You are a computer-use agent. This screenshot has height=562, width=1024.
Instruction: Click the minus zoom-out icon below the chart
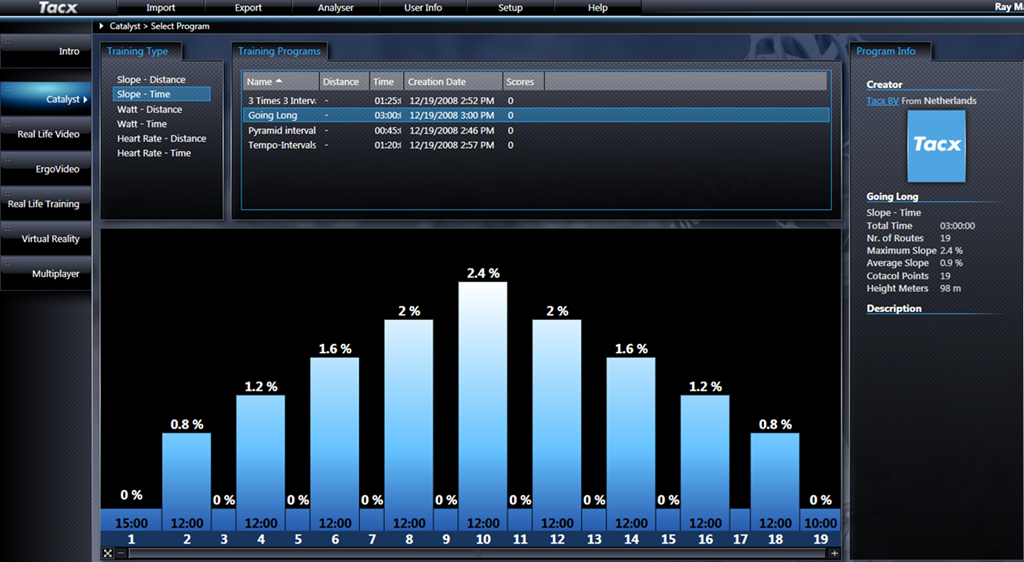tap(121, 554)
